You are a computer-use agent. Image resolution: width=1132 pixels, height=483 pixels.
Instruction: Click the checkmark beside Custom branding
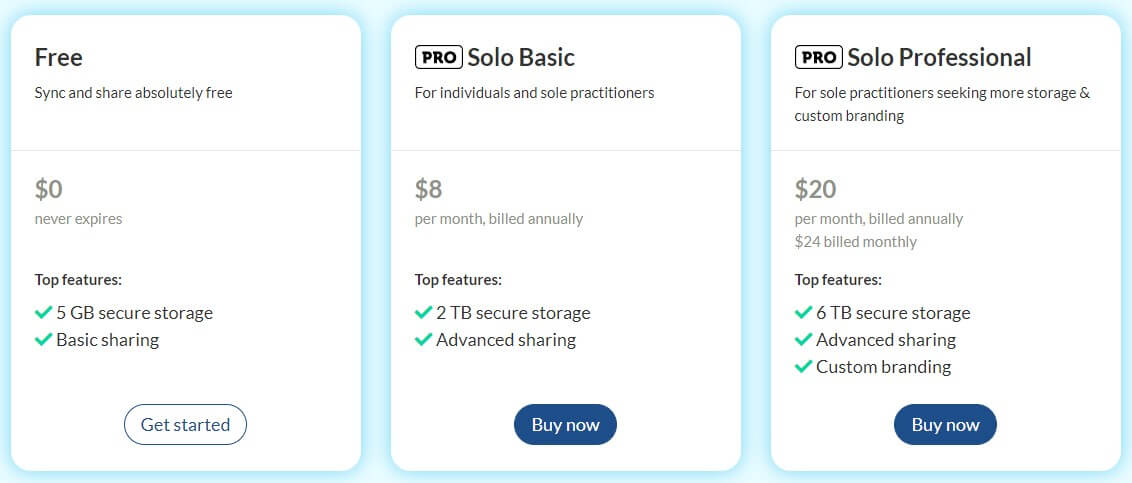[x=803, y=367]
